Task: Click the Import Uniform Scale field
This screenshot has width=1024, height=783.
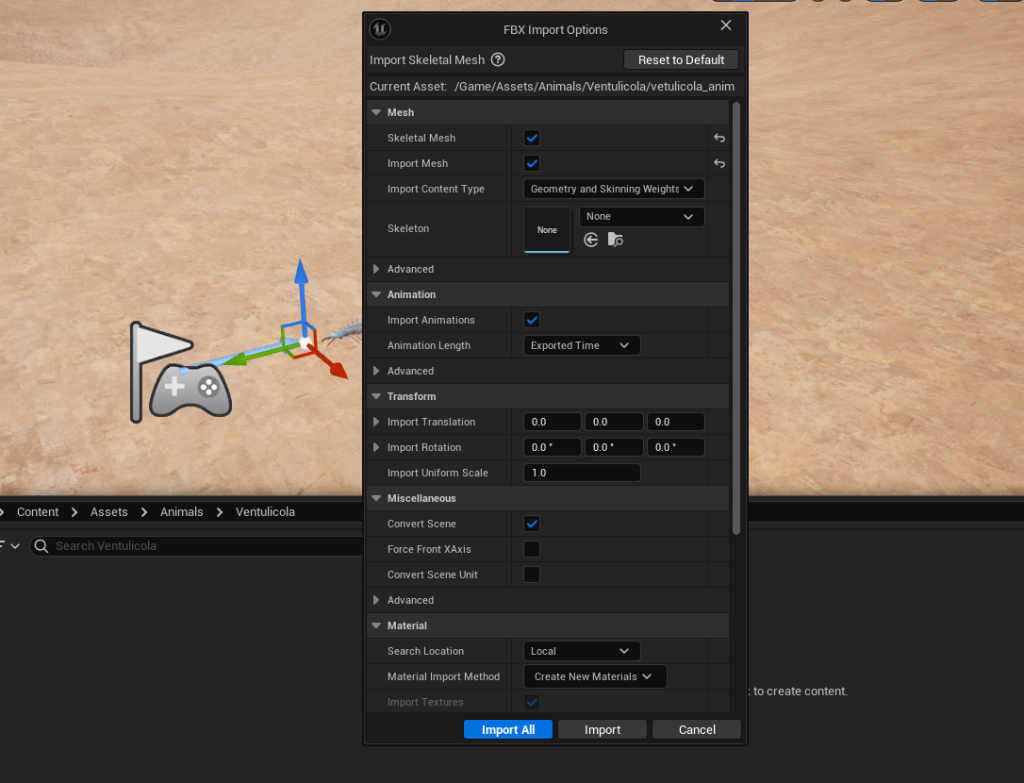Action: point(581,473)
